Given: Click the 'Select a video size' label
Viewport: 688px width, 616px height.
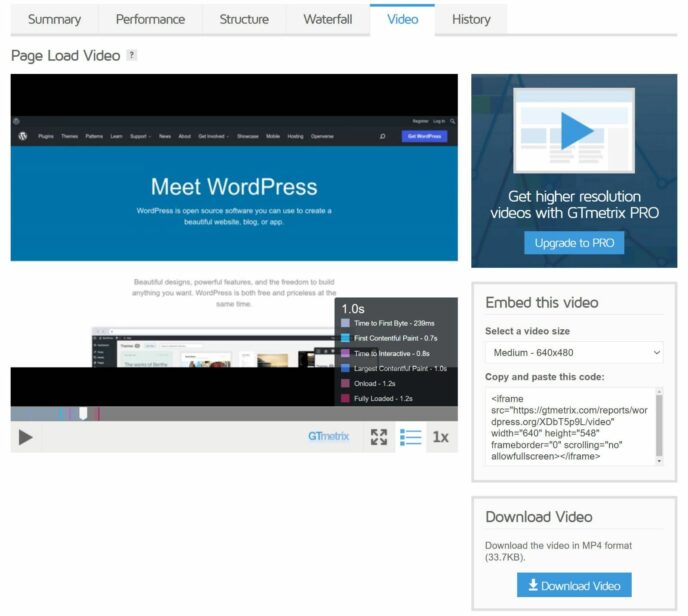Looking at the screenshot, I should pos(527,331).
